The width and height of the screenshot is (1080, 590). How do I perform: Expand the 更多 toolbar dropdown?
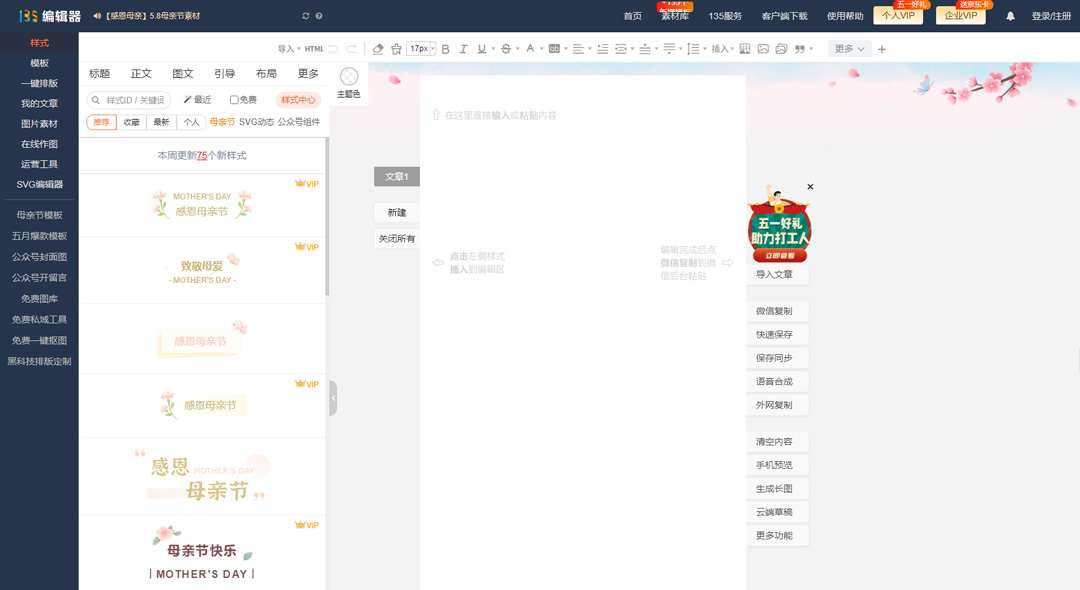coord(850,49)
